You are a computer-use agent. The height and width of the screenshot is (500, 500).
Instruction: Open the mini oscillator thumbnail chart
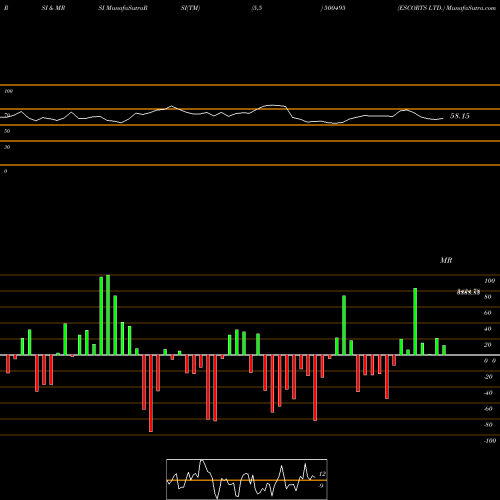247,479
